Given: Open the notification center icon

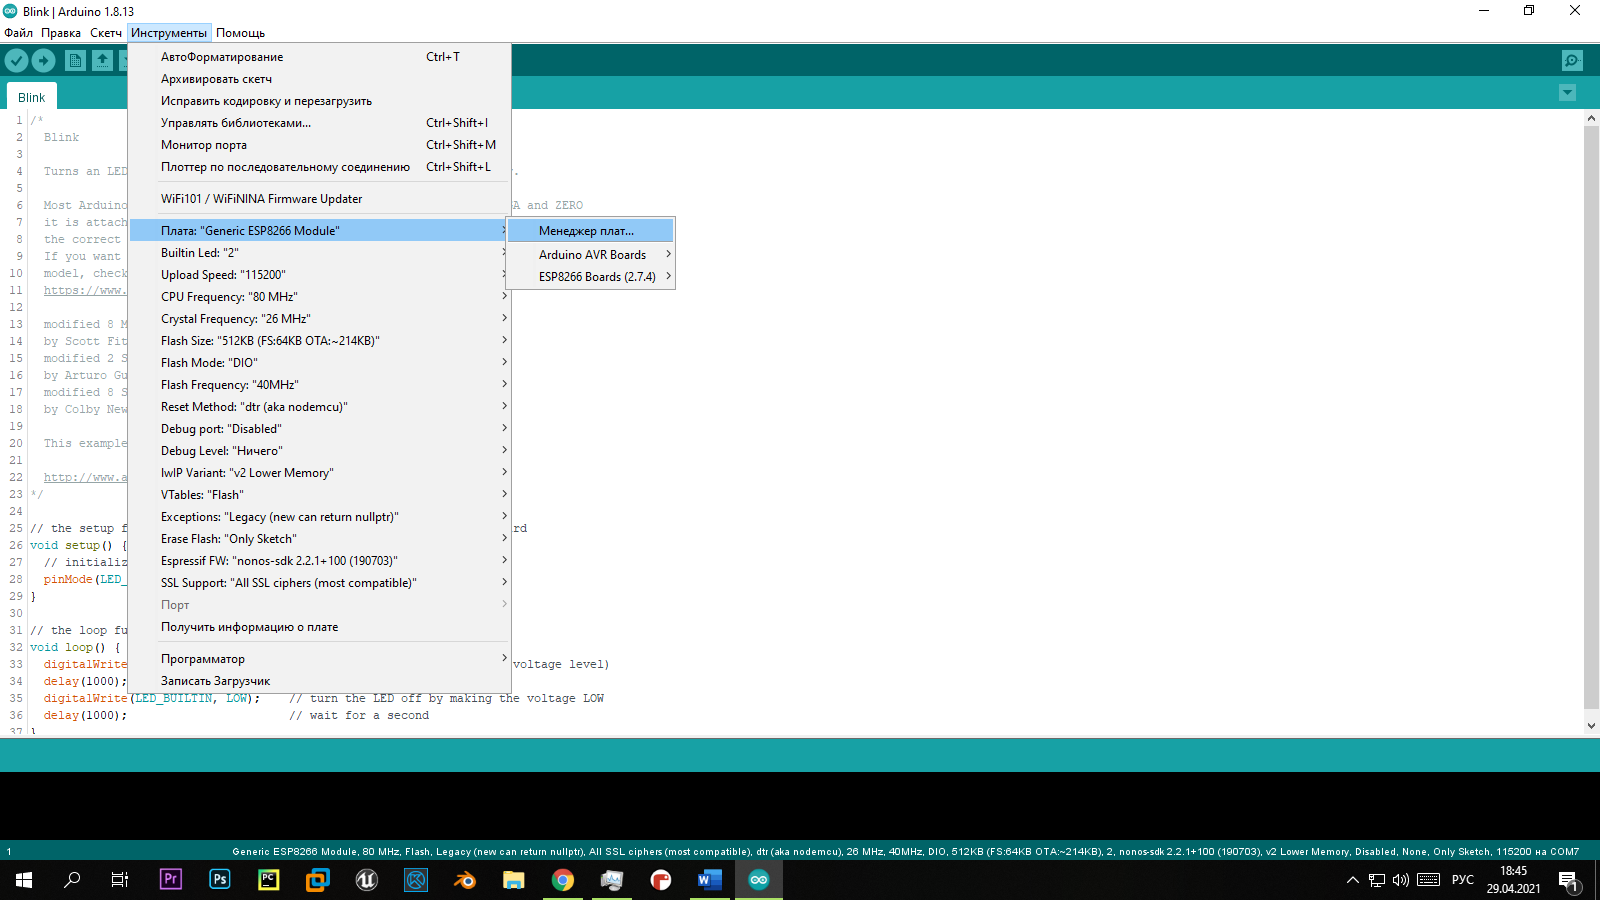Looking at the screenshot, I should [x=1568, y=880].
